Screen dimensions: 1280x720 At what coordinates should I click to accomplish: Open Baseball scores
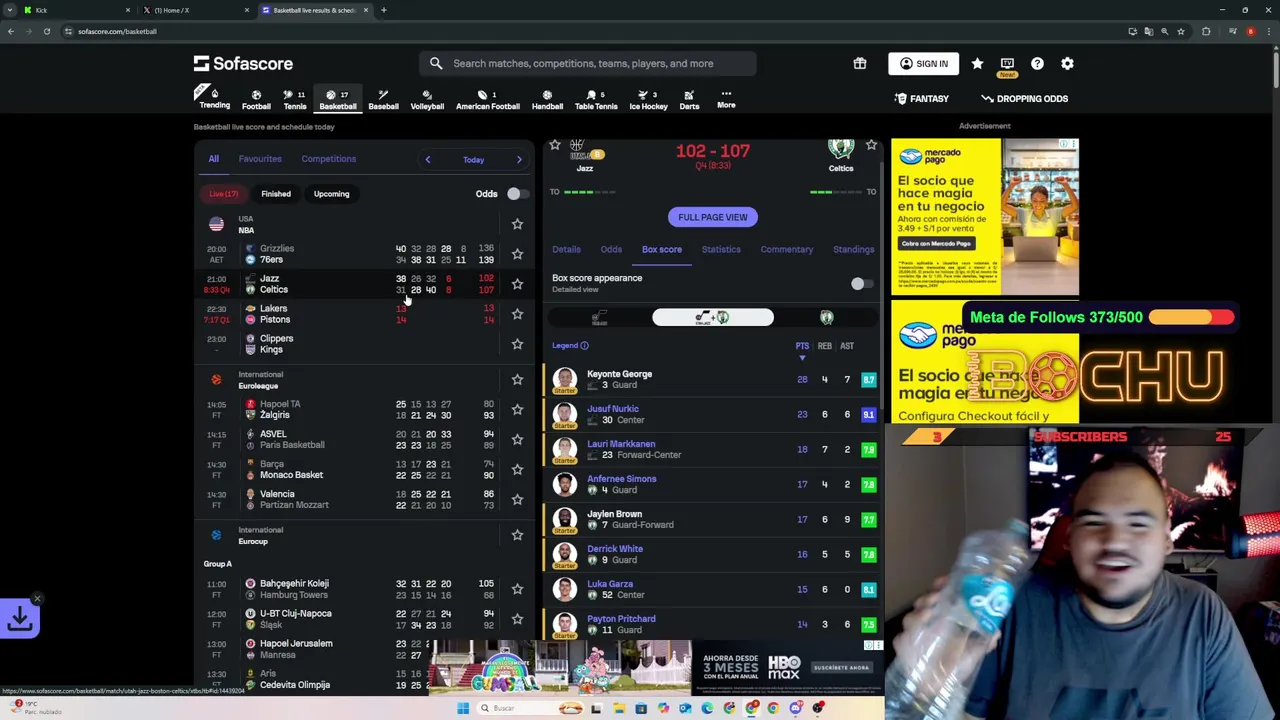pos(383,99)
